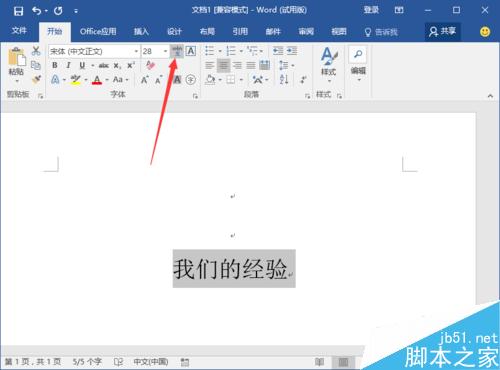The width and height of the screenshot is (500, 370).
Task: Switch to the 审阅 (Review) tab
Action: point(306,31)
